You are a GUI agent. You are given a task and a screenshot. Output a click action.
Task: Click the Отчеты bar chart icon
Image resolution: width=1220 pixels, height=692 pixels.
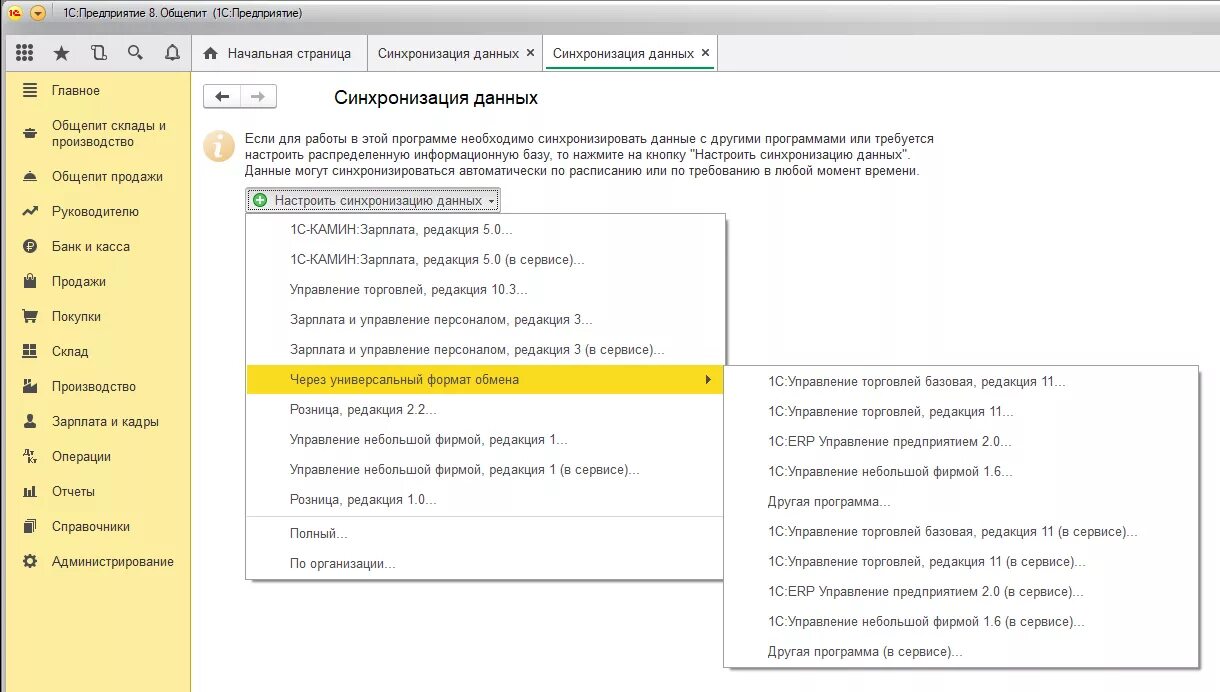click(x=30, y=491)
